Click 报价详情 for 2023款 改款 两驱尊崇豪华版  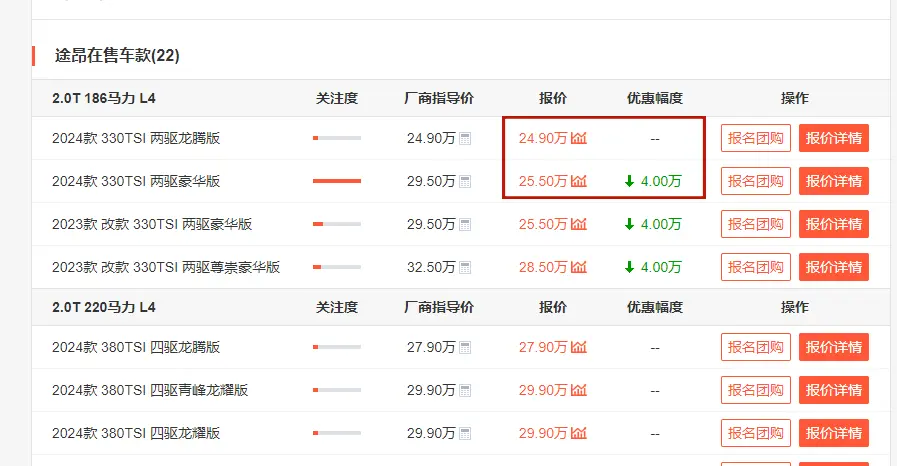pyautogui.click(x=834, y=267)
